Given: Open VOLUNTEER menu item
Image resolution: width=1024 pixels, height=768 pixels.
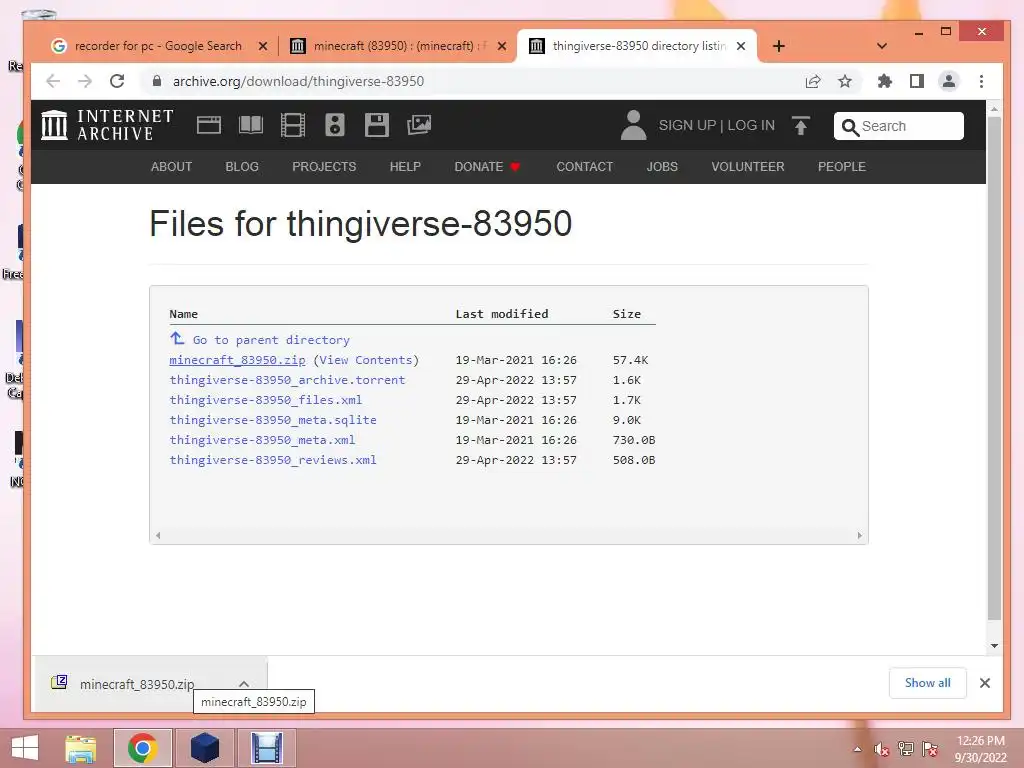Looking at the screenshot, I should click(x=748, y=167).
